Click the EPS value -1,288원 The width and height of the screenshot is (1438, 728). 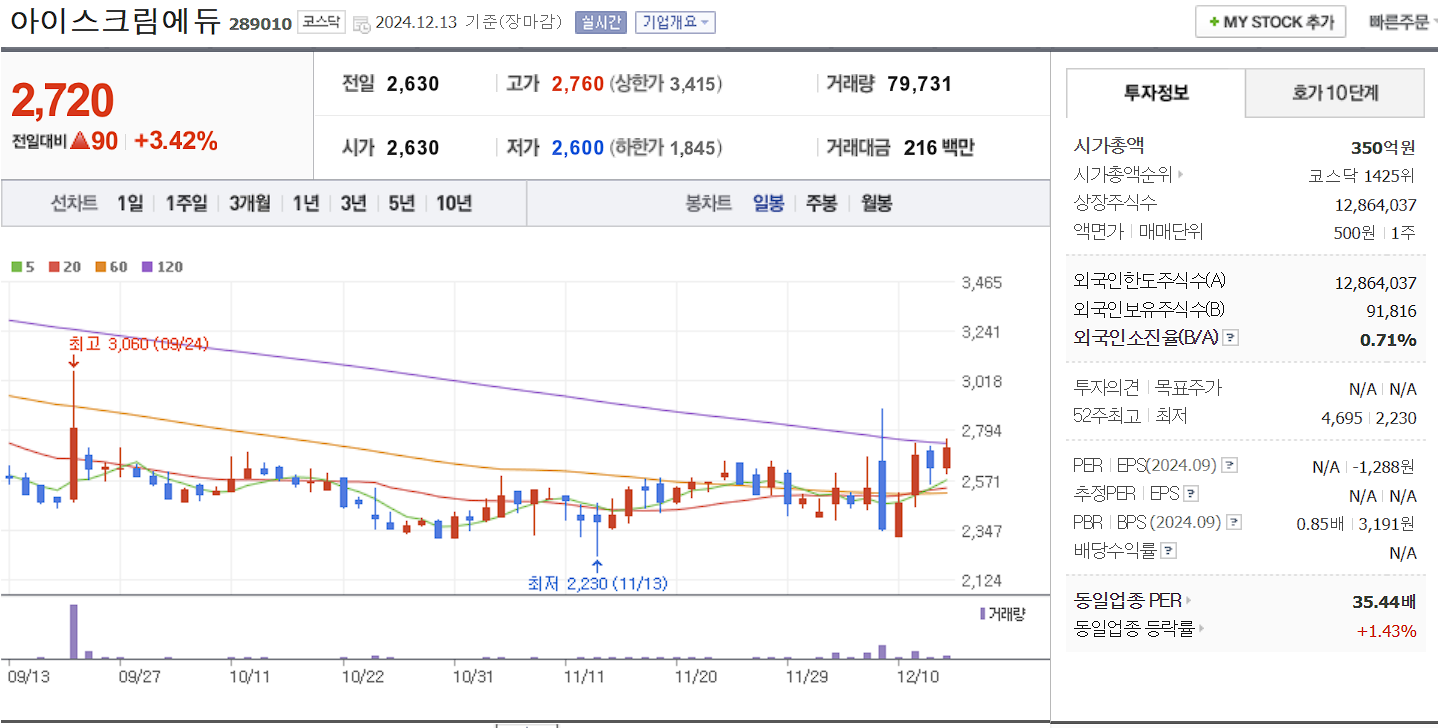(1383, 467)
